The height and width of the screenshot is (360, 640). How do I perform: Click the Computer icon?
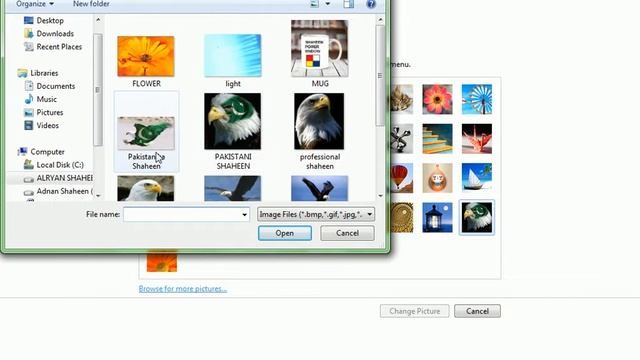point(22,151)
